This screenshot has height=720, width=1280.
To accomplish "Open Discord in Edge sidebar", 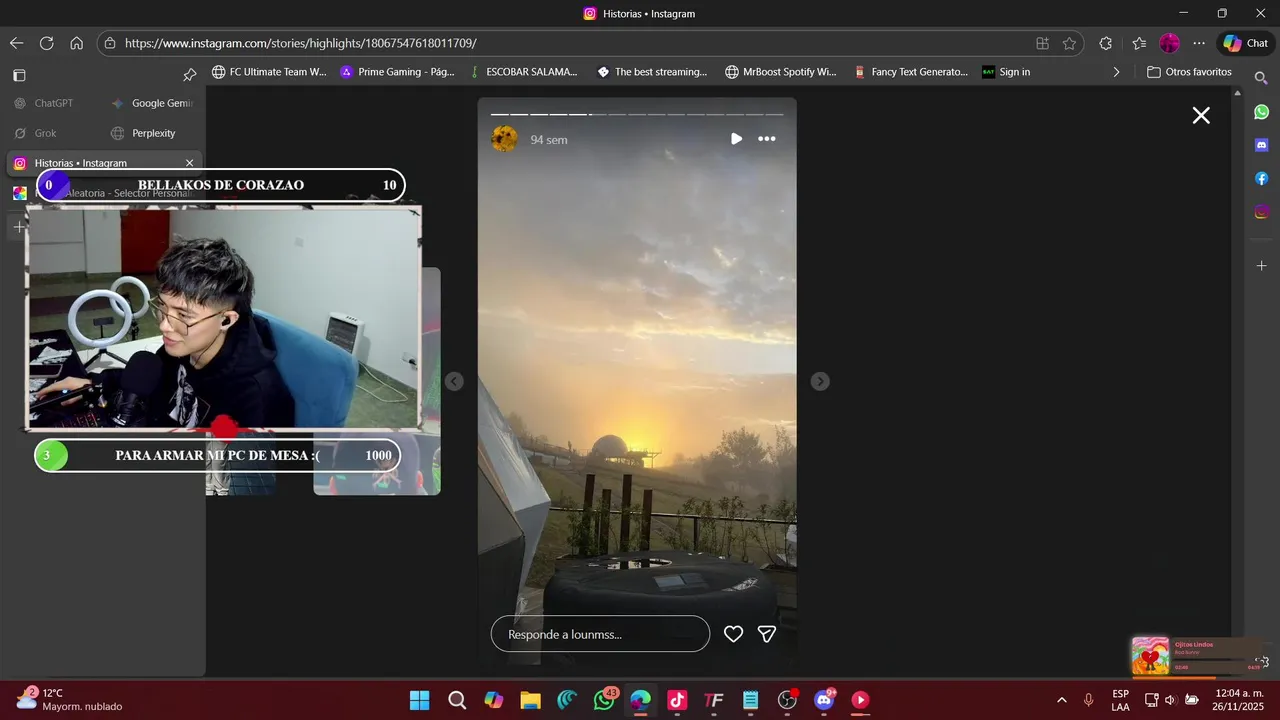I will (x=1262, y=145).
